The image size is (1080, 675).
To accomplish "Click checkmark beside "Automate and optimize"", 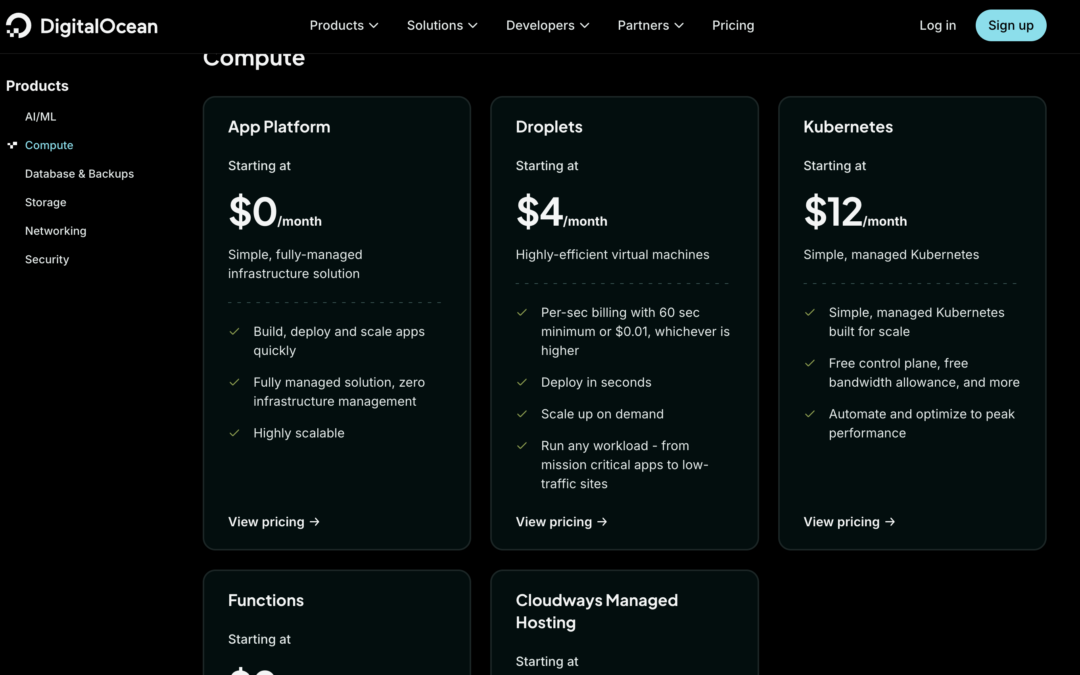I will point(809,414).
